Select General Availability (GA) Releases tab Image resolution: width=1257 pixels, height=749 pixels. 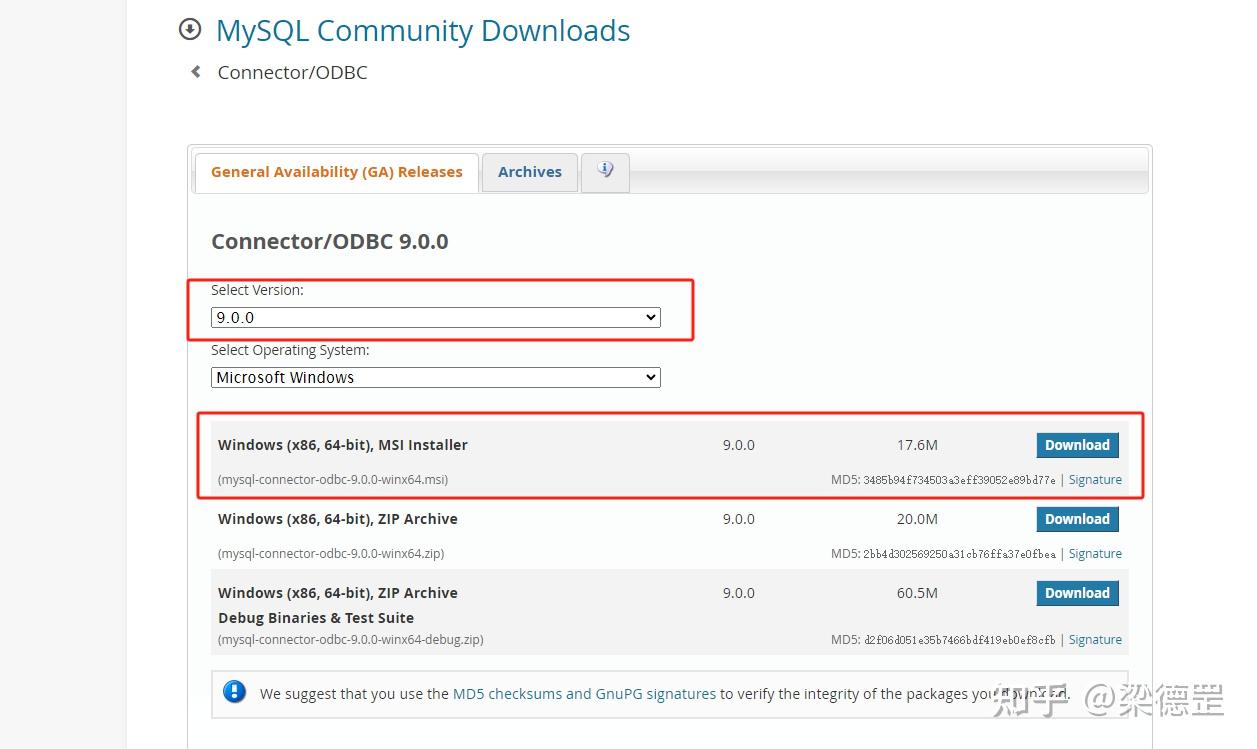point(336,172)
